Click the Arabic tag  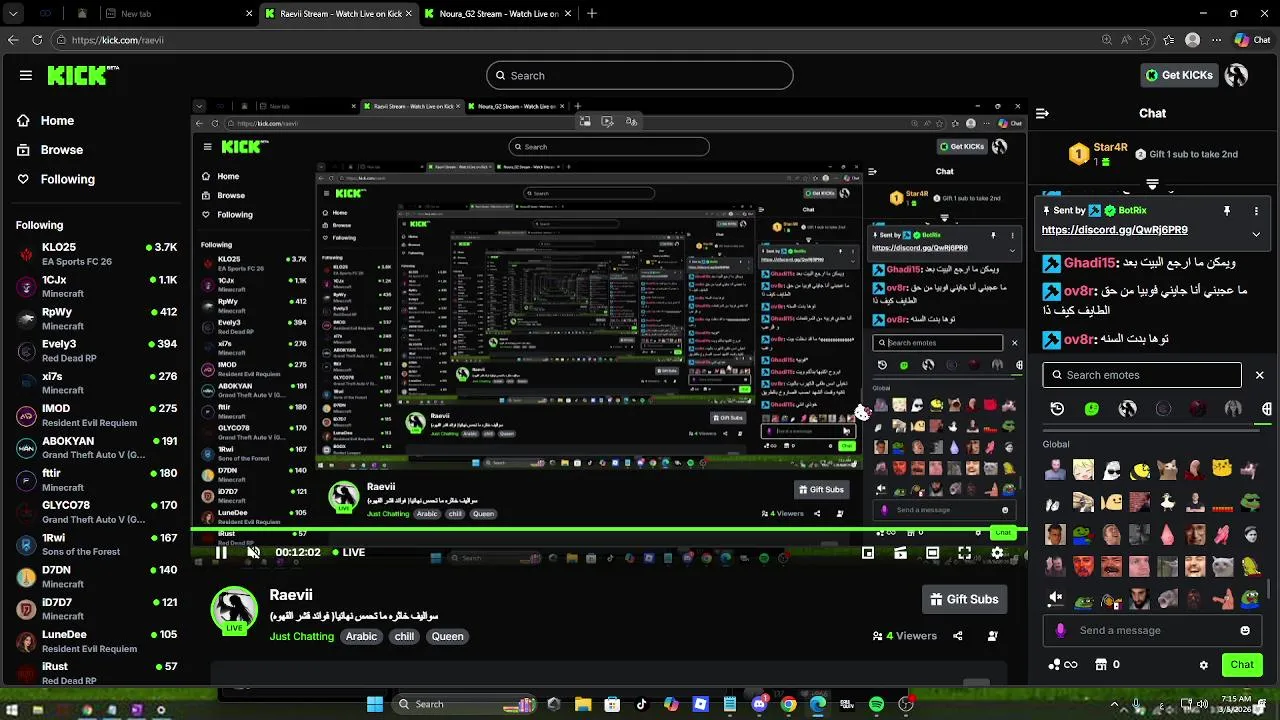[x=361, y=636]
